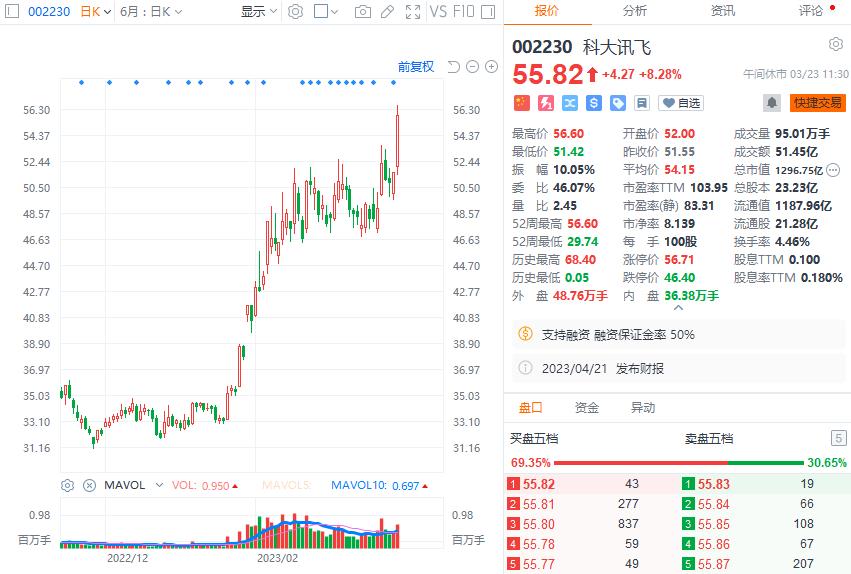Toggle MAVOL5 line visibility
This screenshot has width=851, height=574.
tap(287, 486)
